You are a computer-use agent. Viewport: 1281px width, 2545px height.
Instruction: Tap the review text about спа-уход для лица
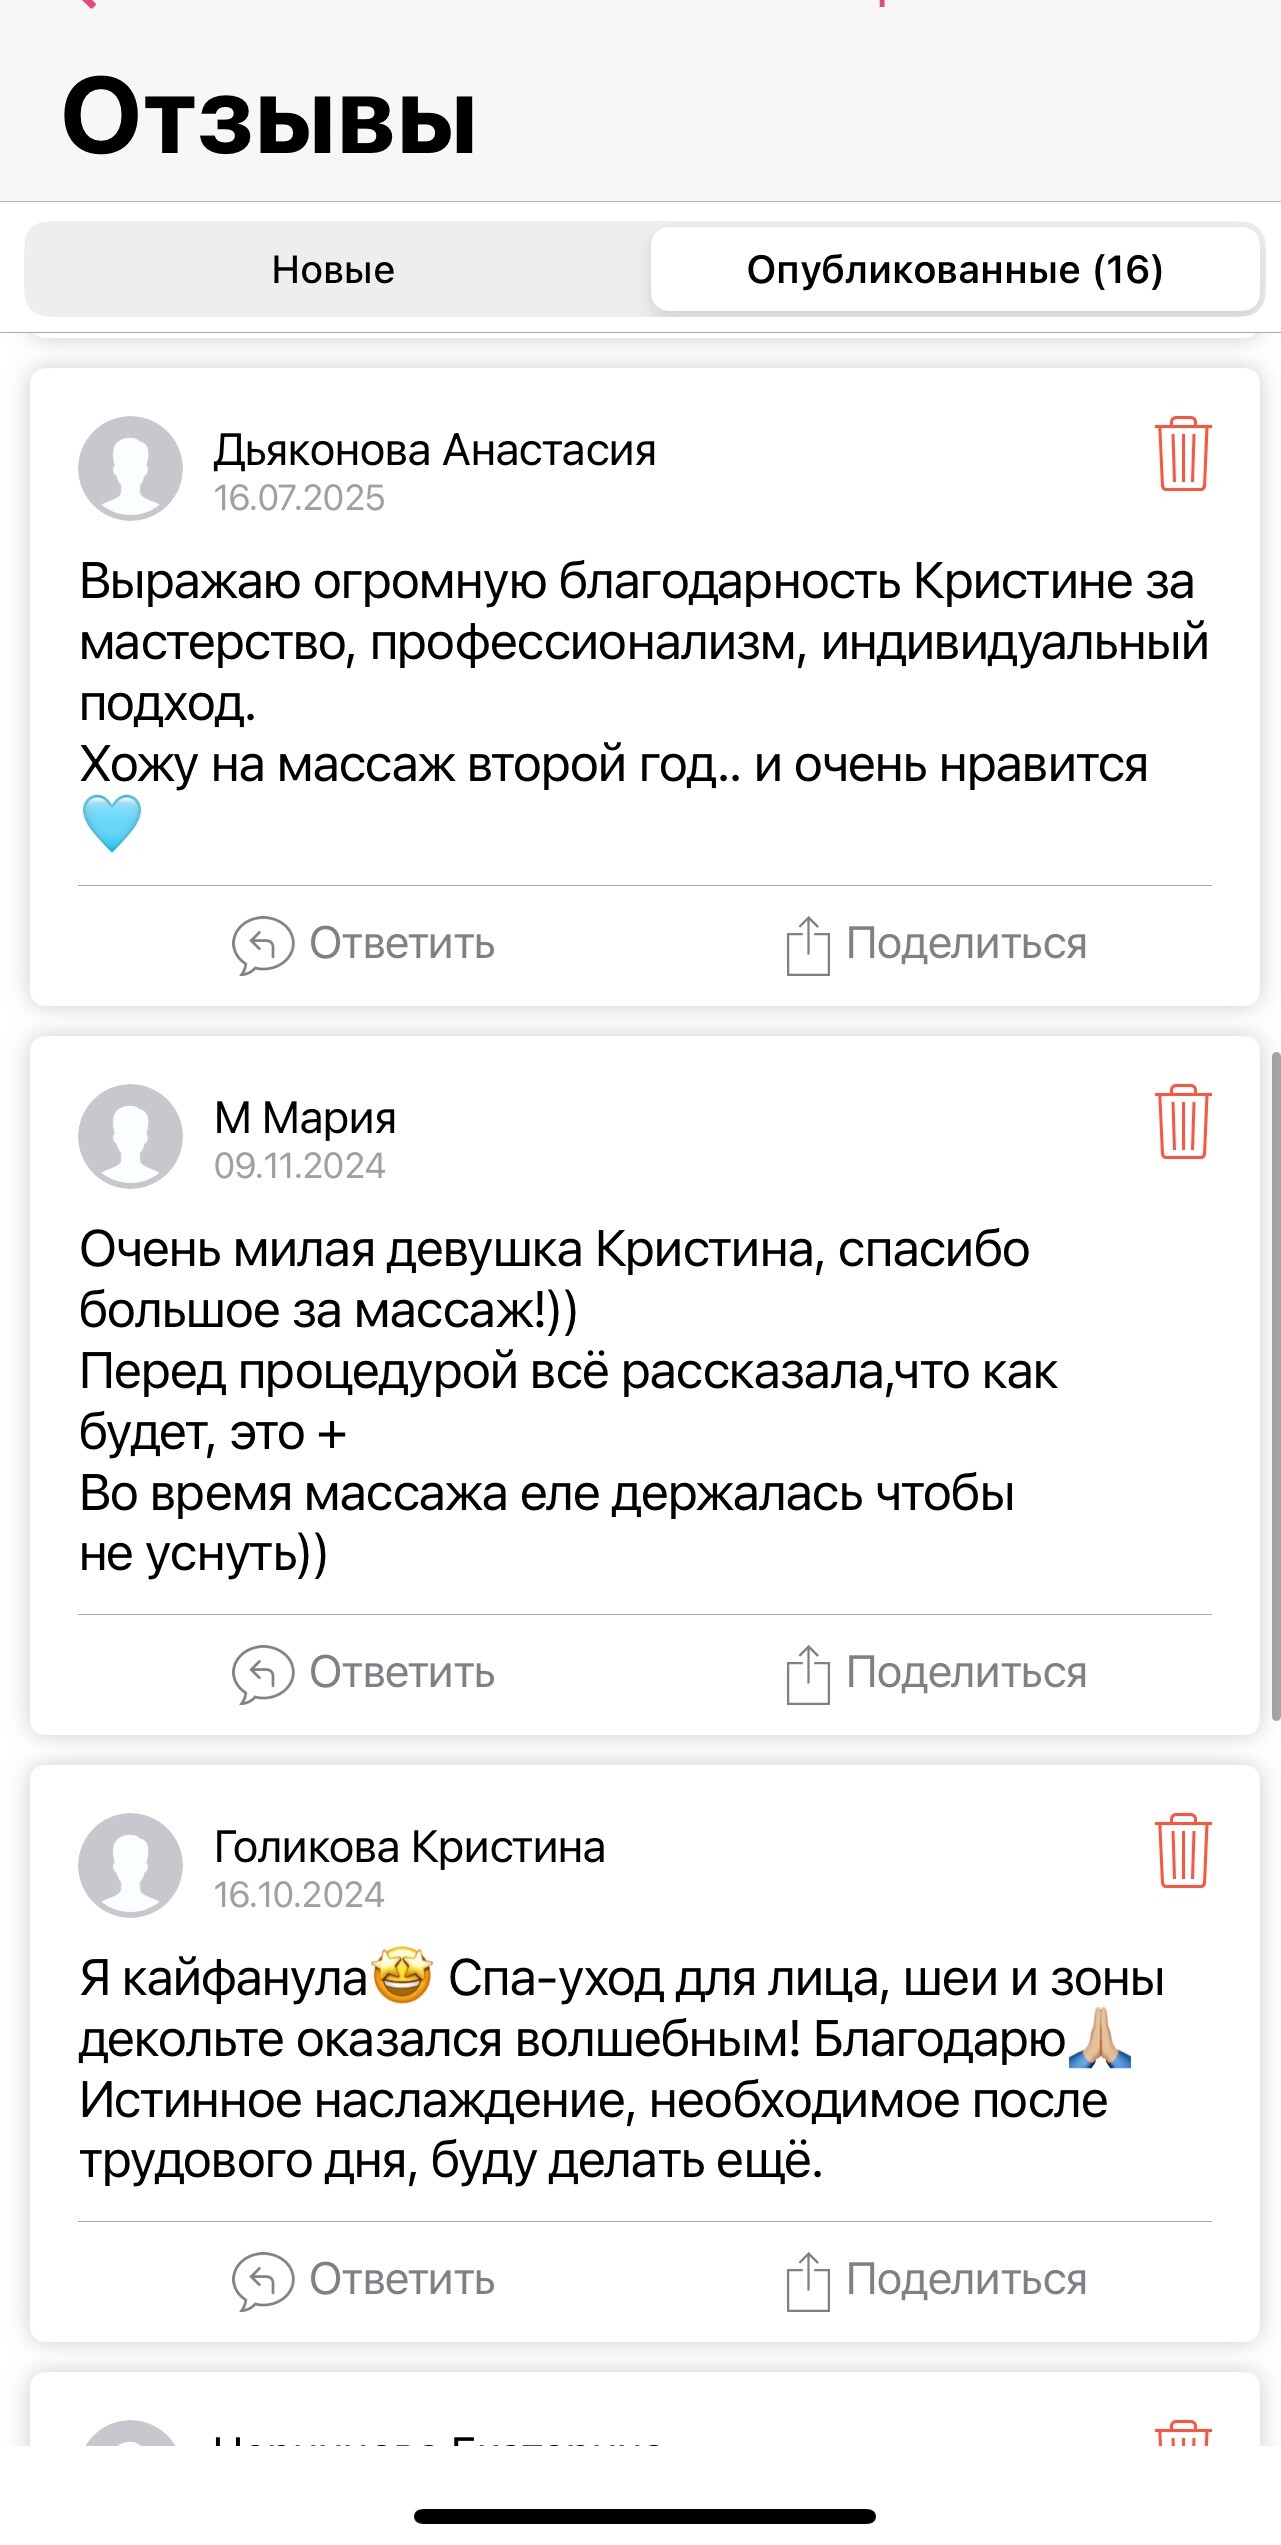click(x=620, y=2069)
